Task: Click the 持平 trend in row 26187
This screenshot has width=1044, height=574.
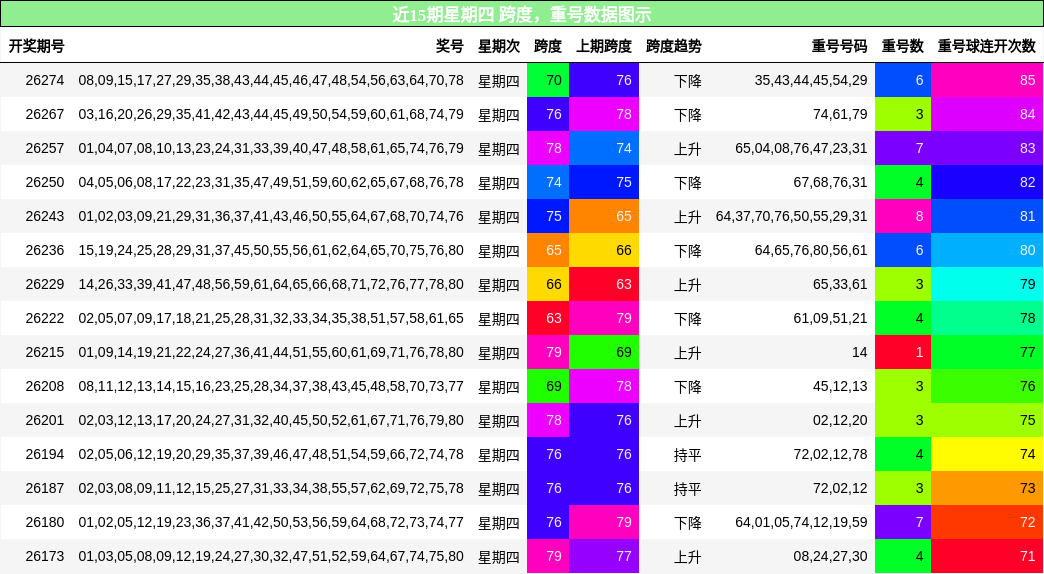Action: click(687, 488)
